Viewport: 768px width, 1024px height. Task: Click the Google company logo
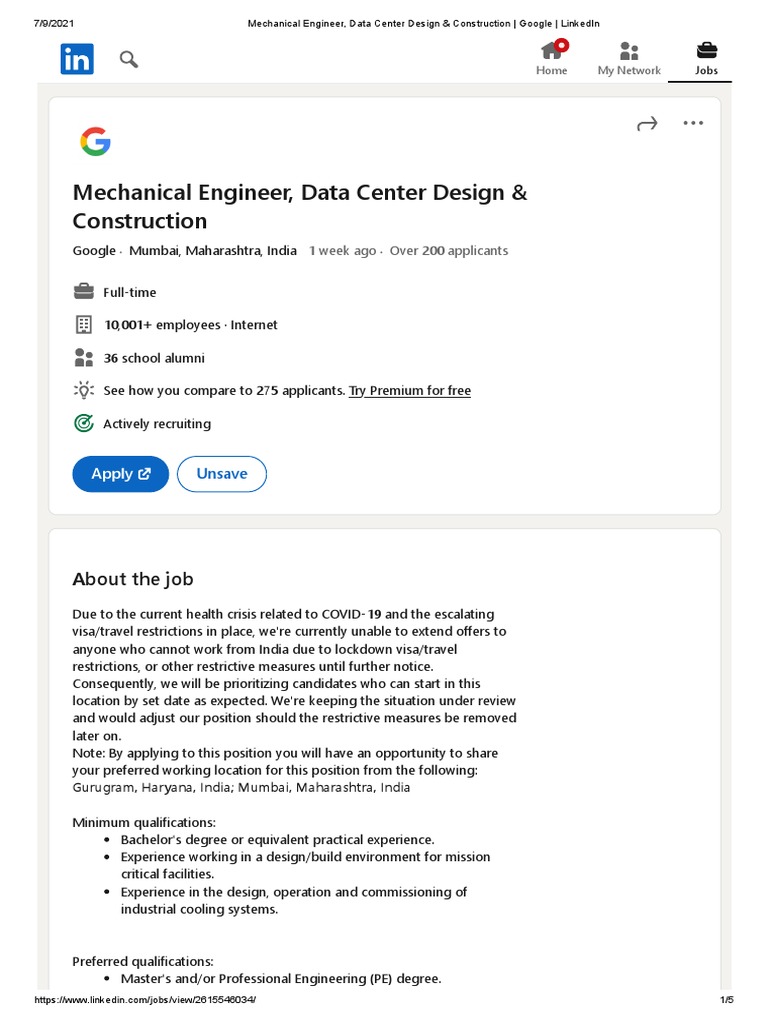click(95, 143)
